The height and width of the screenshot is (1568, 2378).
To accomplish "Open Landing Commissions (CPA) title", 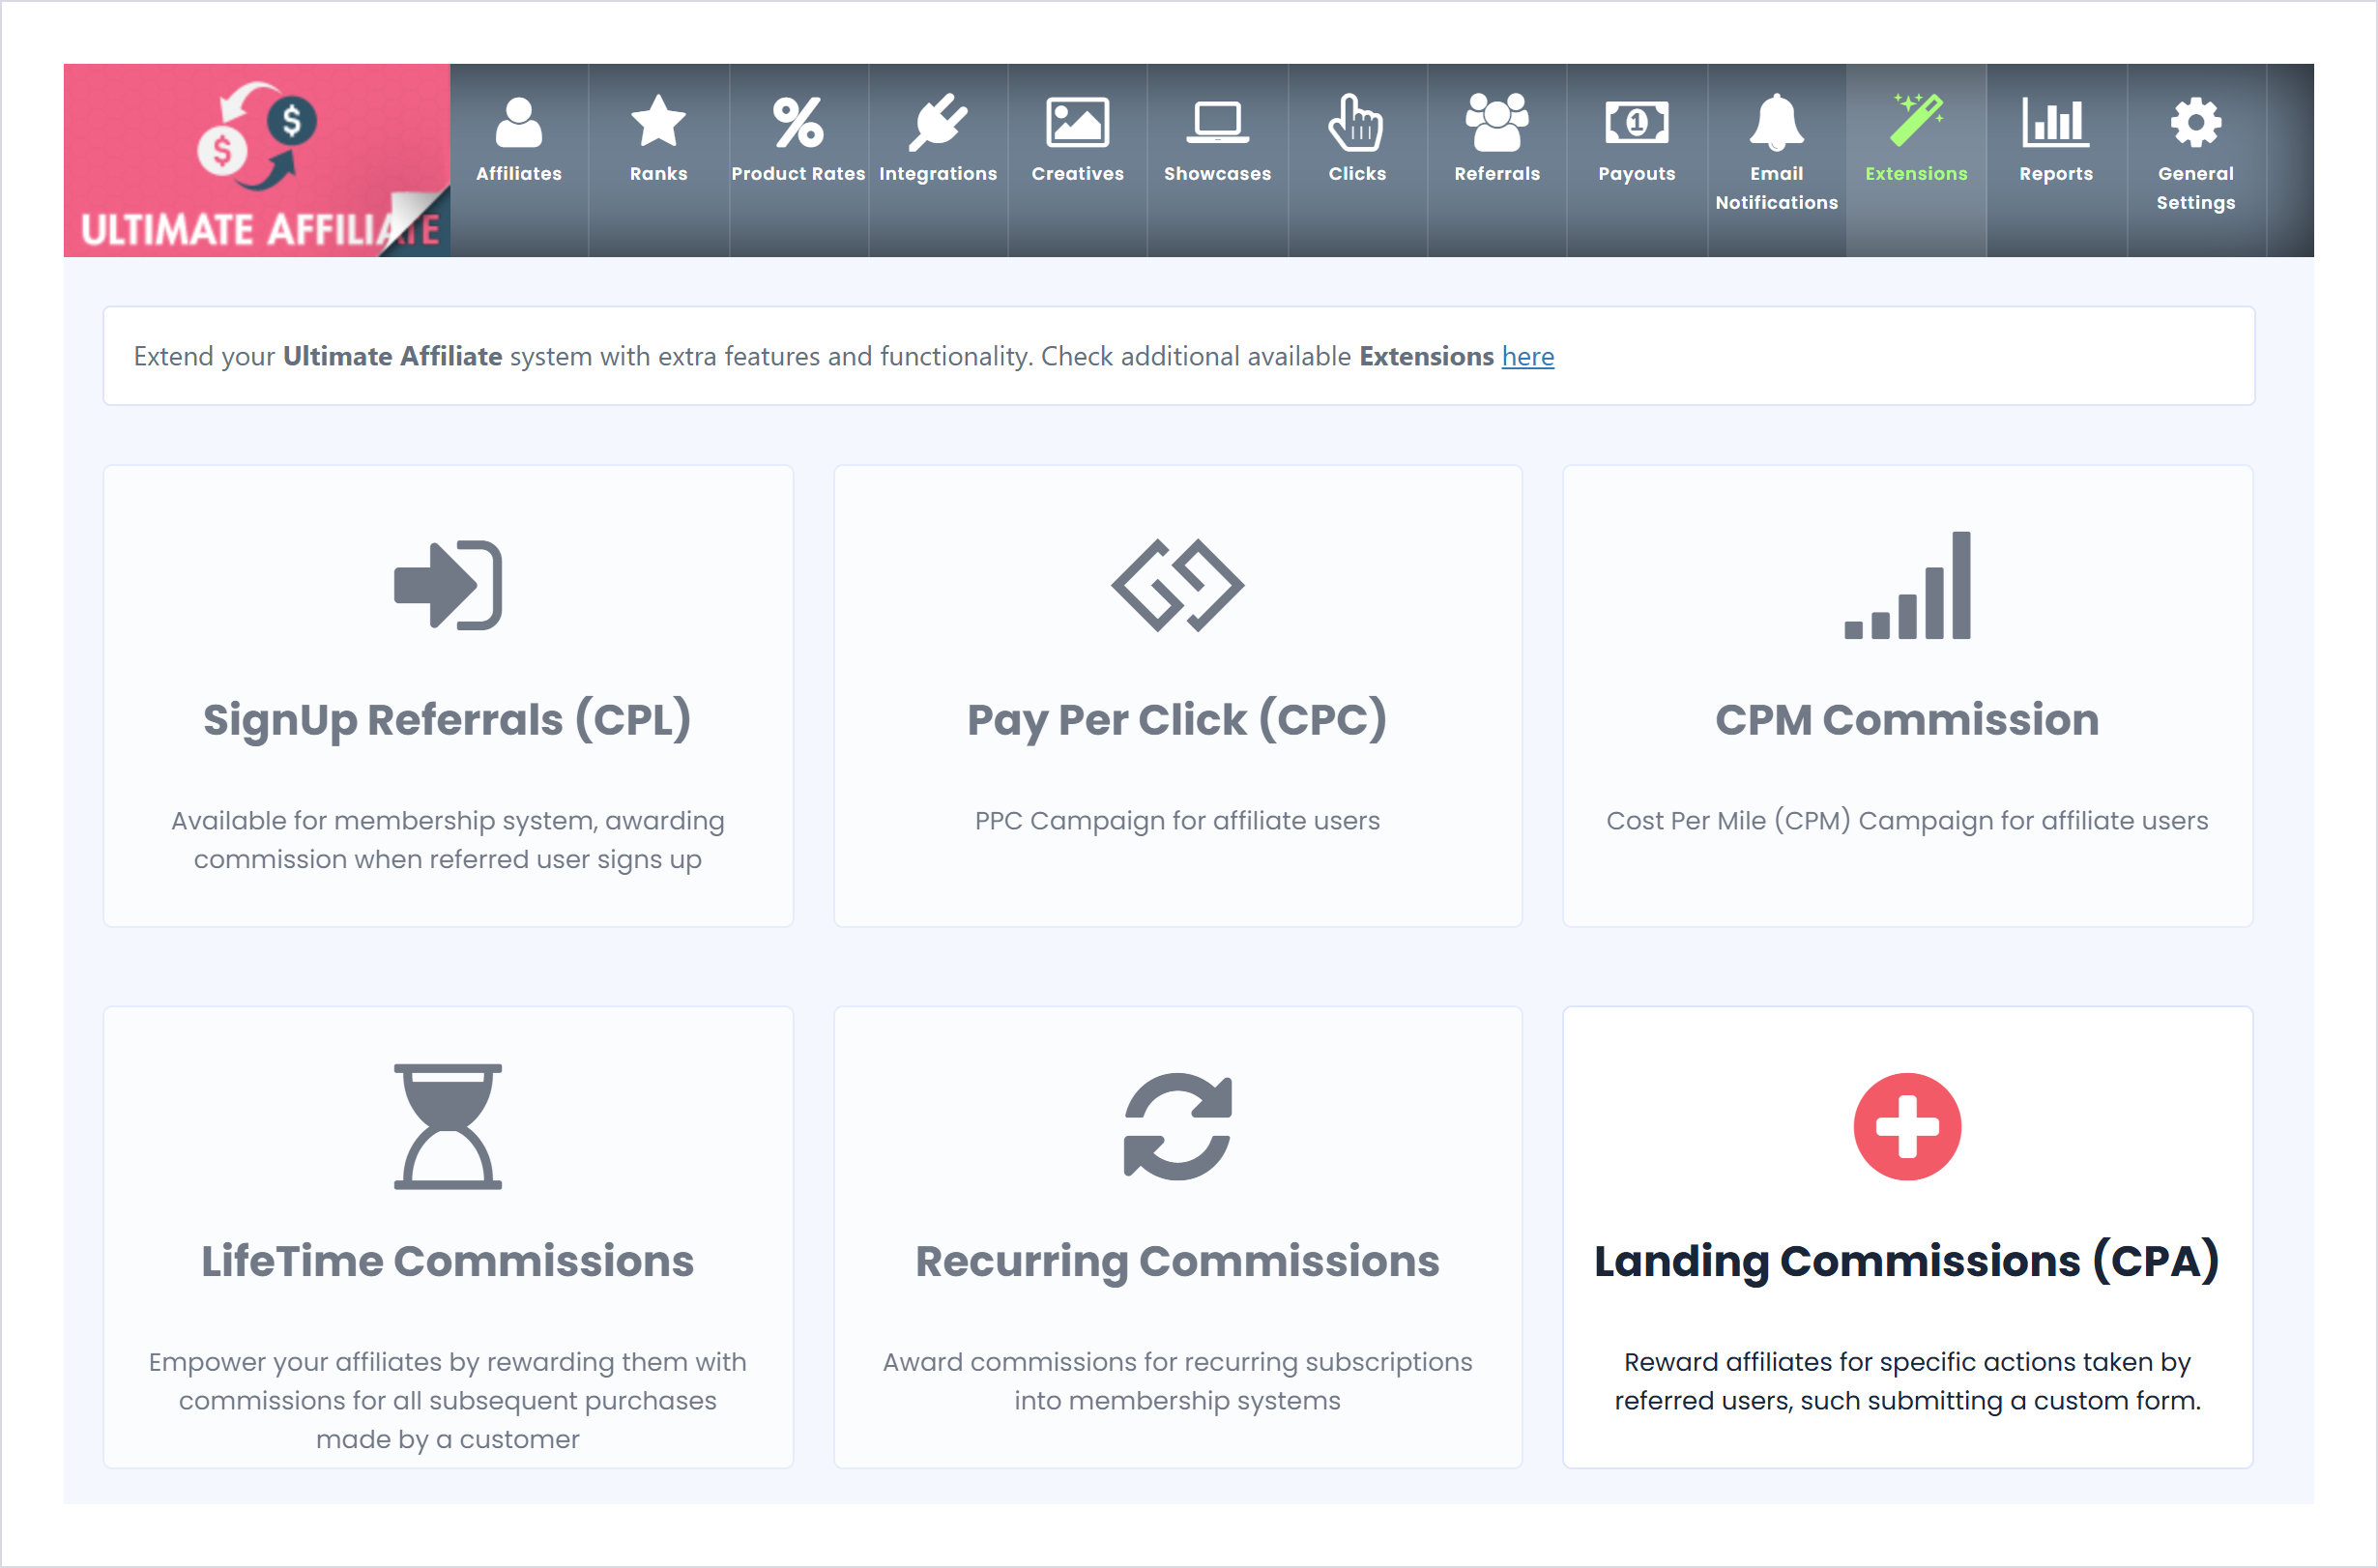I will [1907, 1261].
